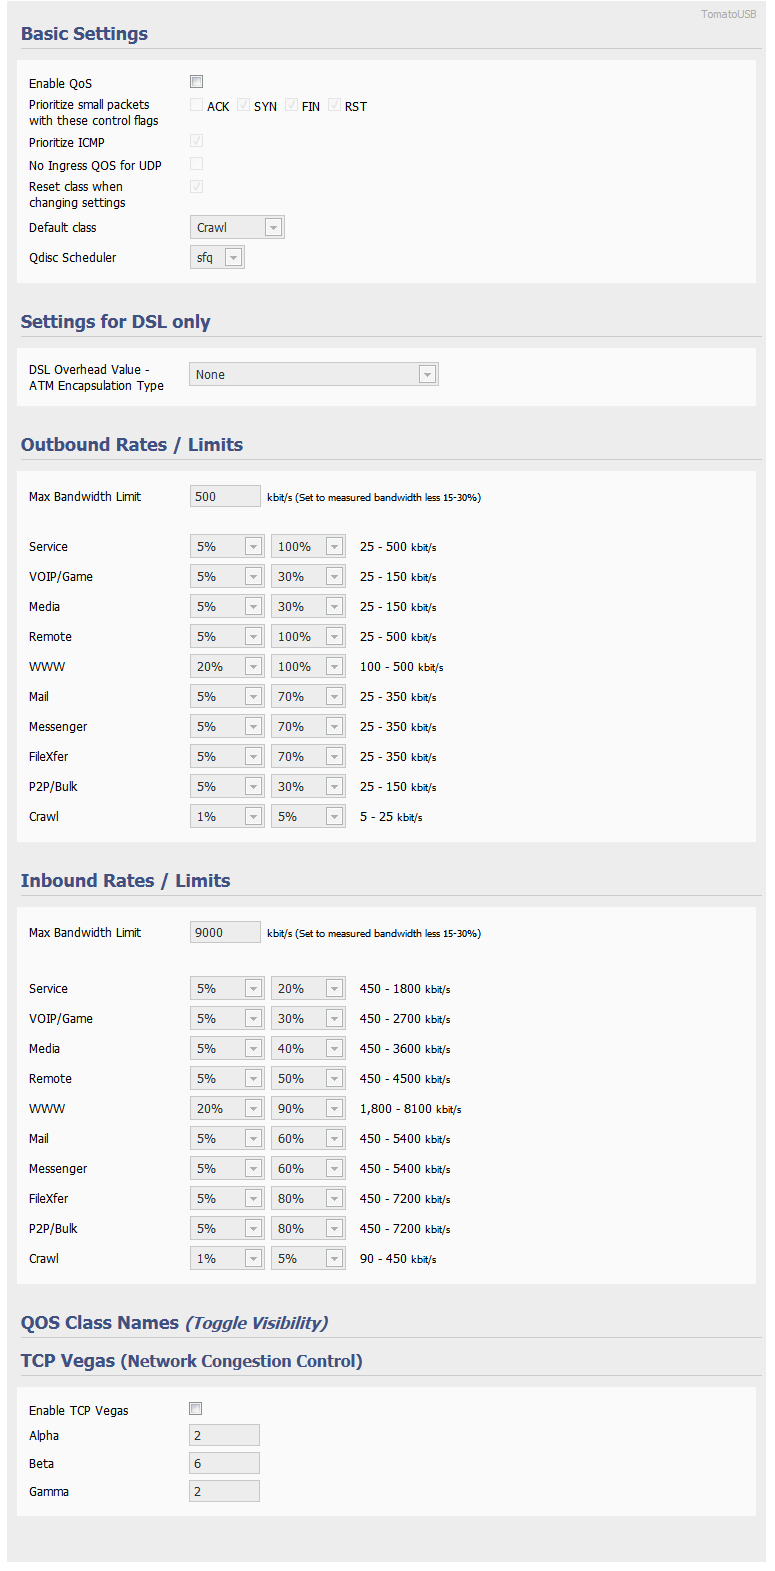Open inbound FileXfer minimum rate dropdown
The height and width of the screenshot is (1571, 775).
click(x=227, y=1199)
